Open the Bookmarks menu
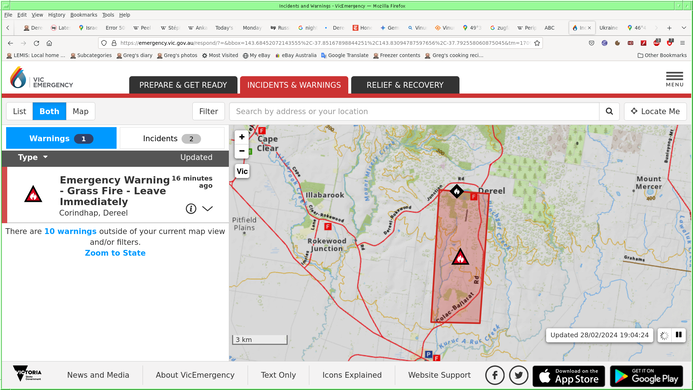Screen dimensions: 693x390 pos(84,15)
